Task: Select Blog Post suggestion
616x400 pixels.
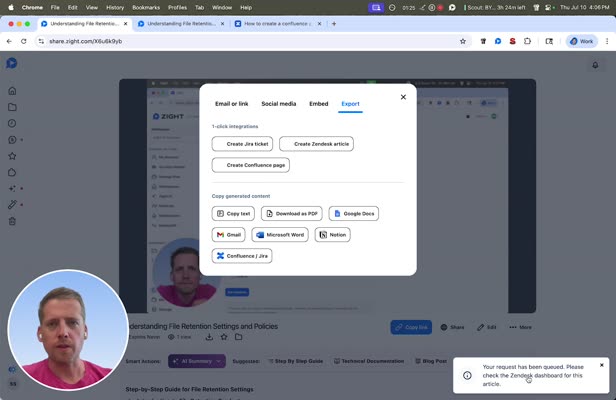Action: pos(431,361)
